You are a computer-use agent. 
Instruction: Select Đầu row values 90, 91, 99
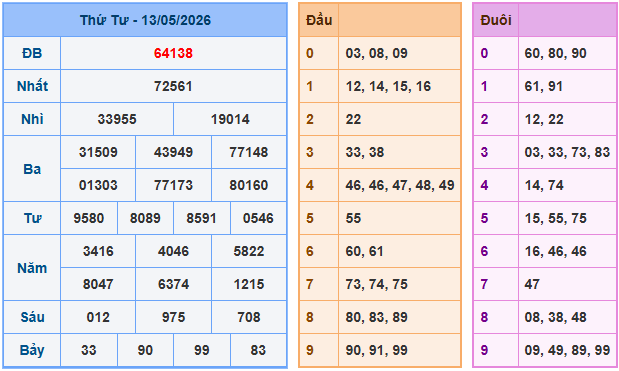[x=377, y=350]
